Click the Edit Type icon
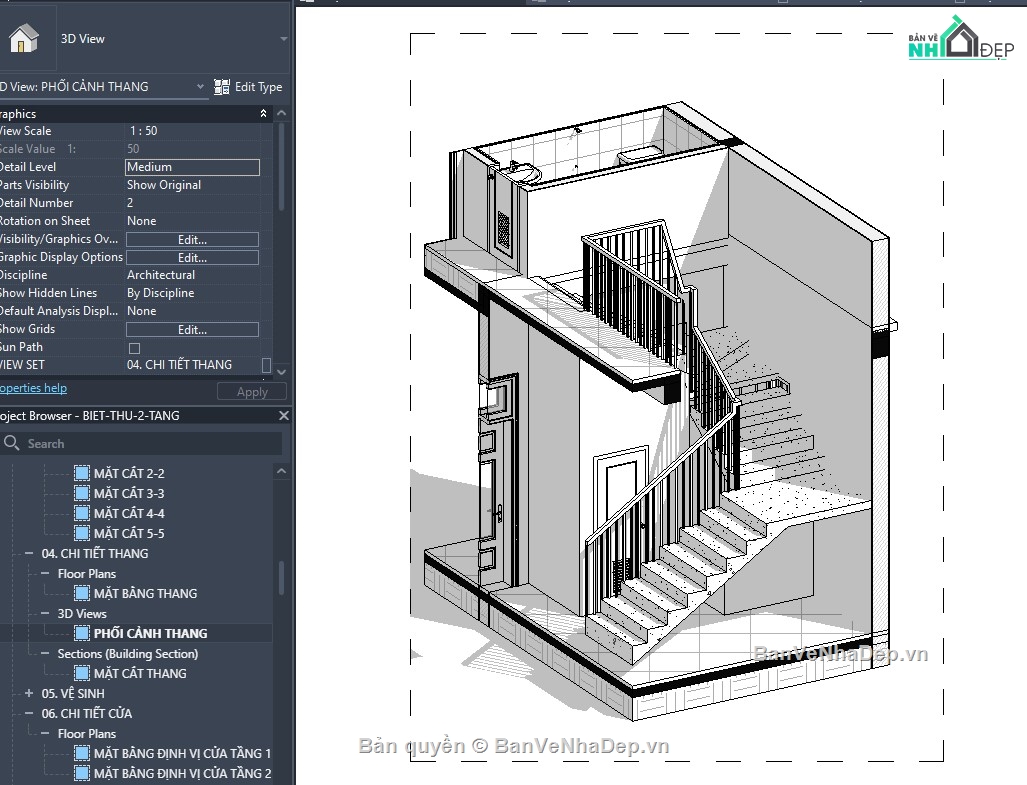1027x785 pixels. click(x=222, y=86)
